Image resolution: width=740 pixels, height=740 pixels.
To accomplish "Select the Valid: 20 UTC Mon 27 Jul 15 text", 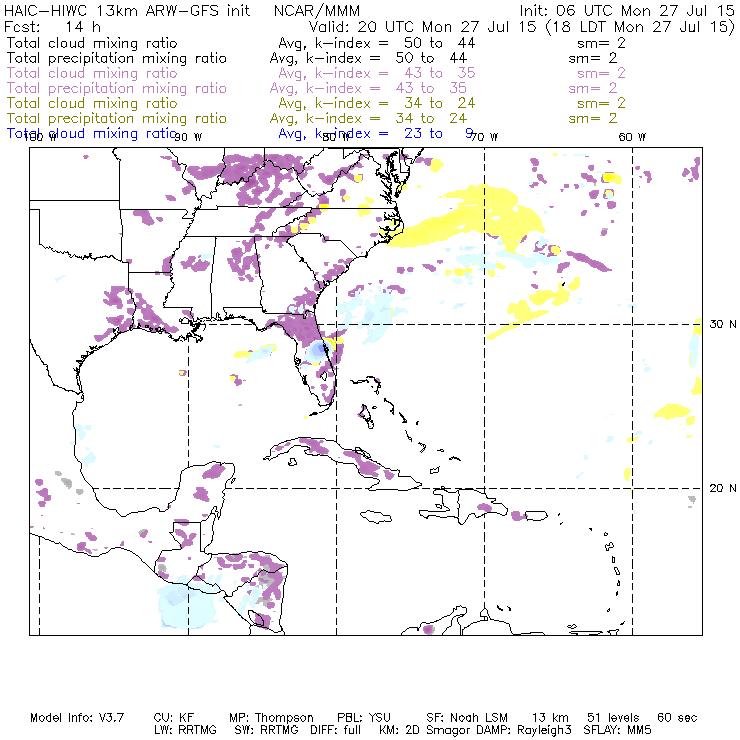I will click(422, 26).
